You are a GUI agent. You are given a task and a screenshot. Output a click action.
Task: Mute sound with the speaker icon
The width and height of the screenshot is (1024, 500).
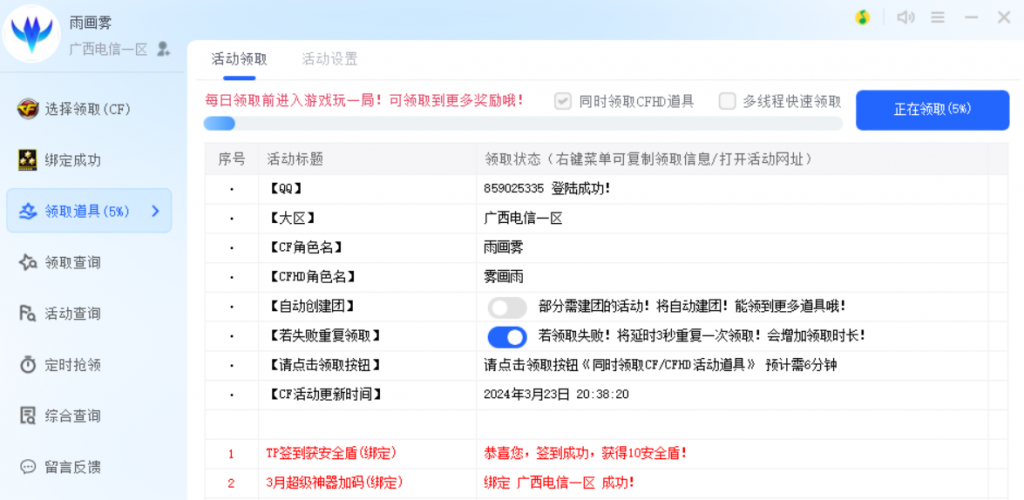click(x=905, y=18)
